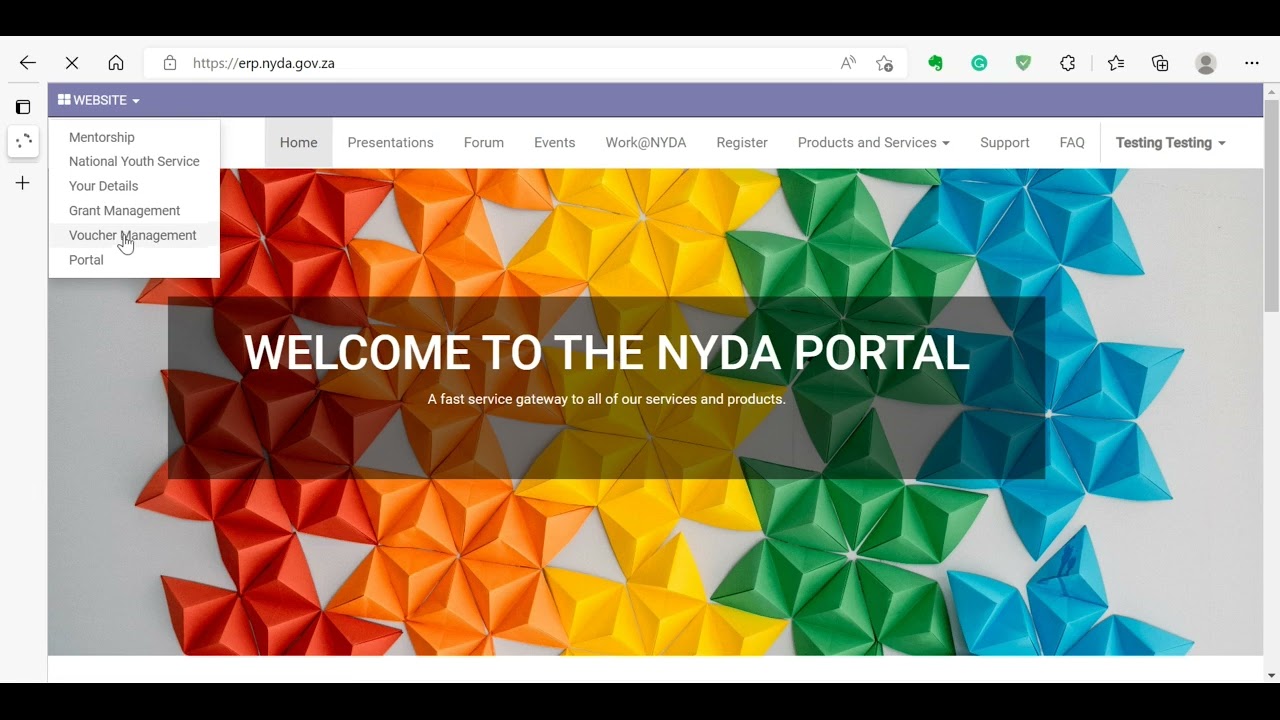The image size is (1280, 720).
Task: Click the scrollbar down arrow
Action: click(1271, 675)
